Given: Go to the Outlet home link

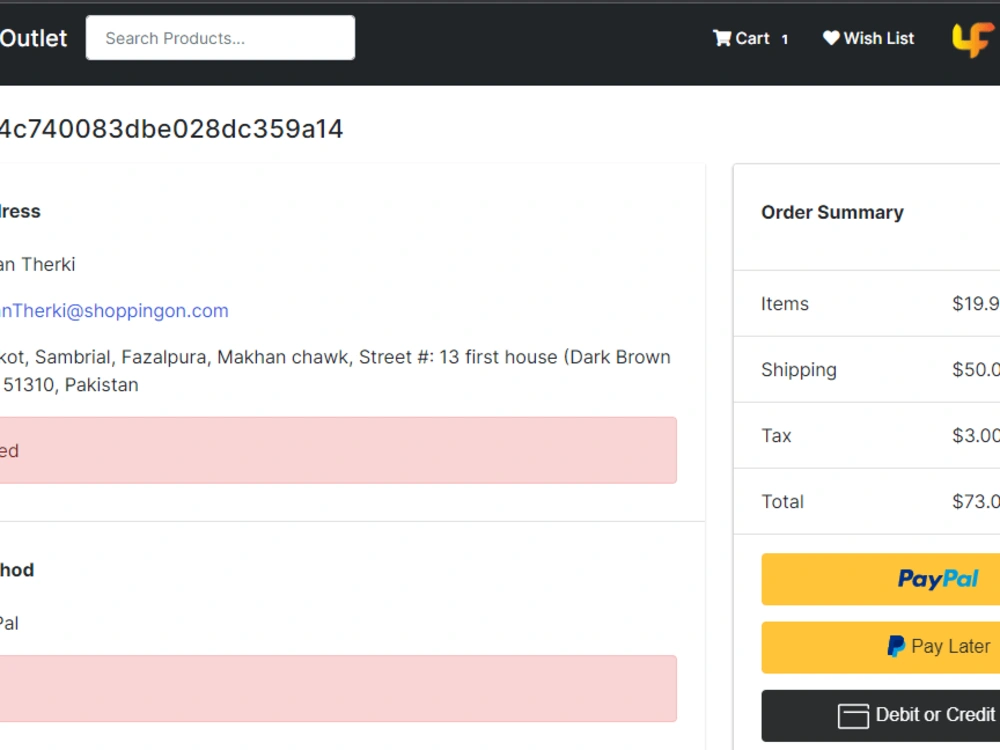Looking at the screenshot, I should pos(33,38).
